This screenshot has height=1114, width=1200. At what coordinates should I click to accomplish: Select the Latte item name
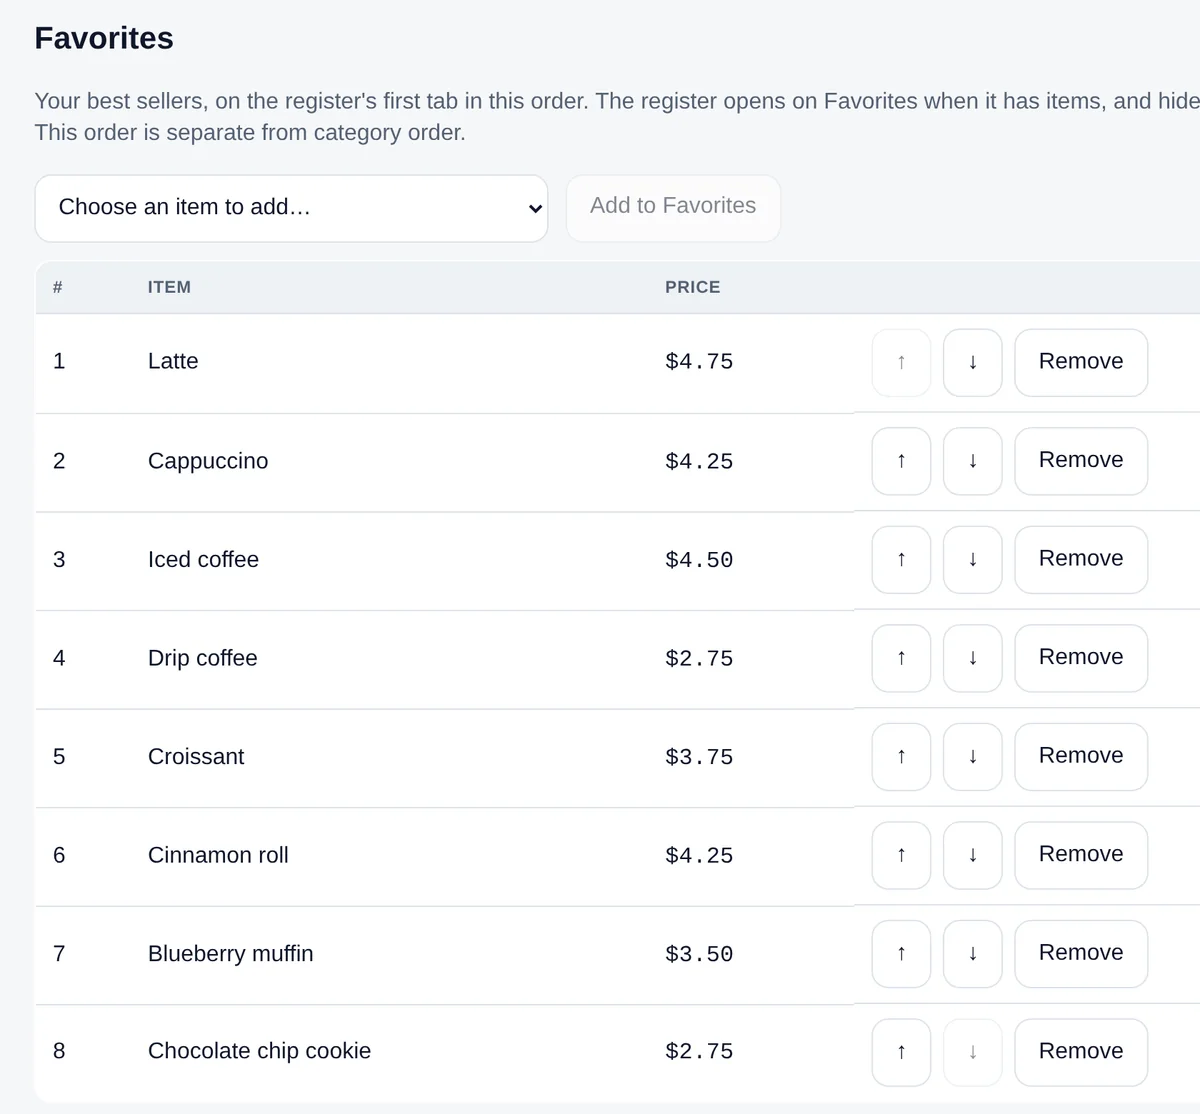coord(173,361)
